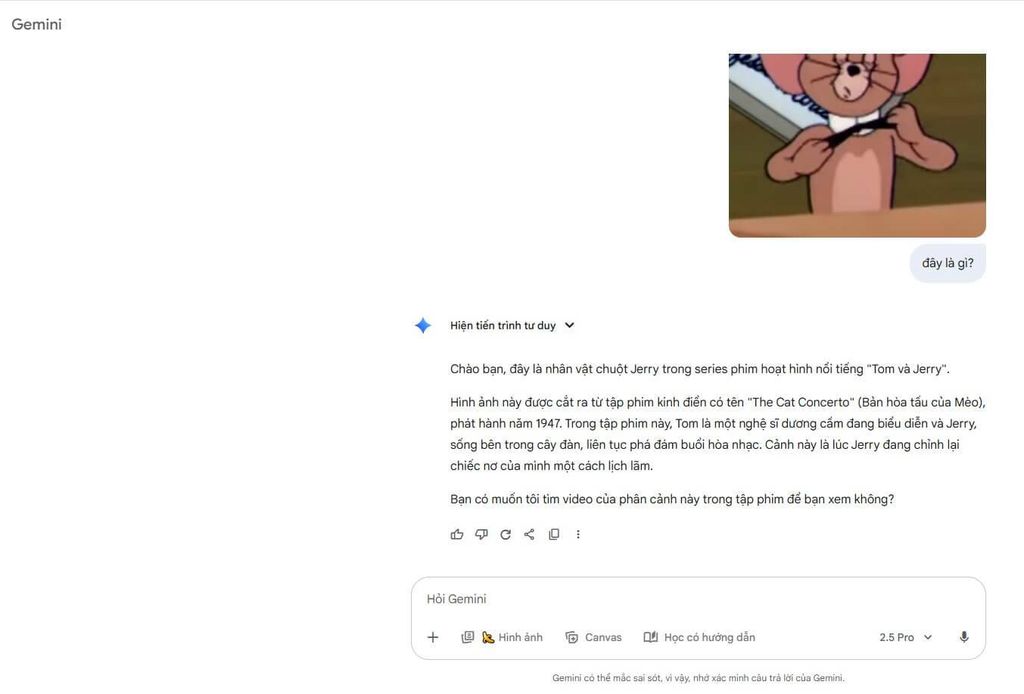This screenshot has height=694, width=1024.
Task: Click the share icon below response
Action: (x=530, y=535)
